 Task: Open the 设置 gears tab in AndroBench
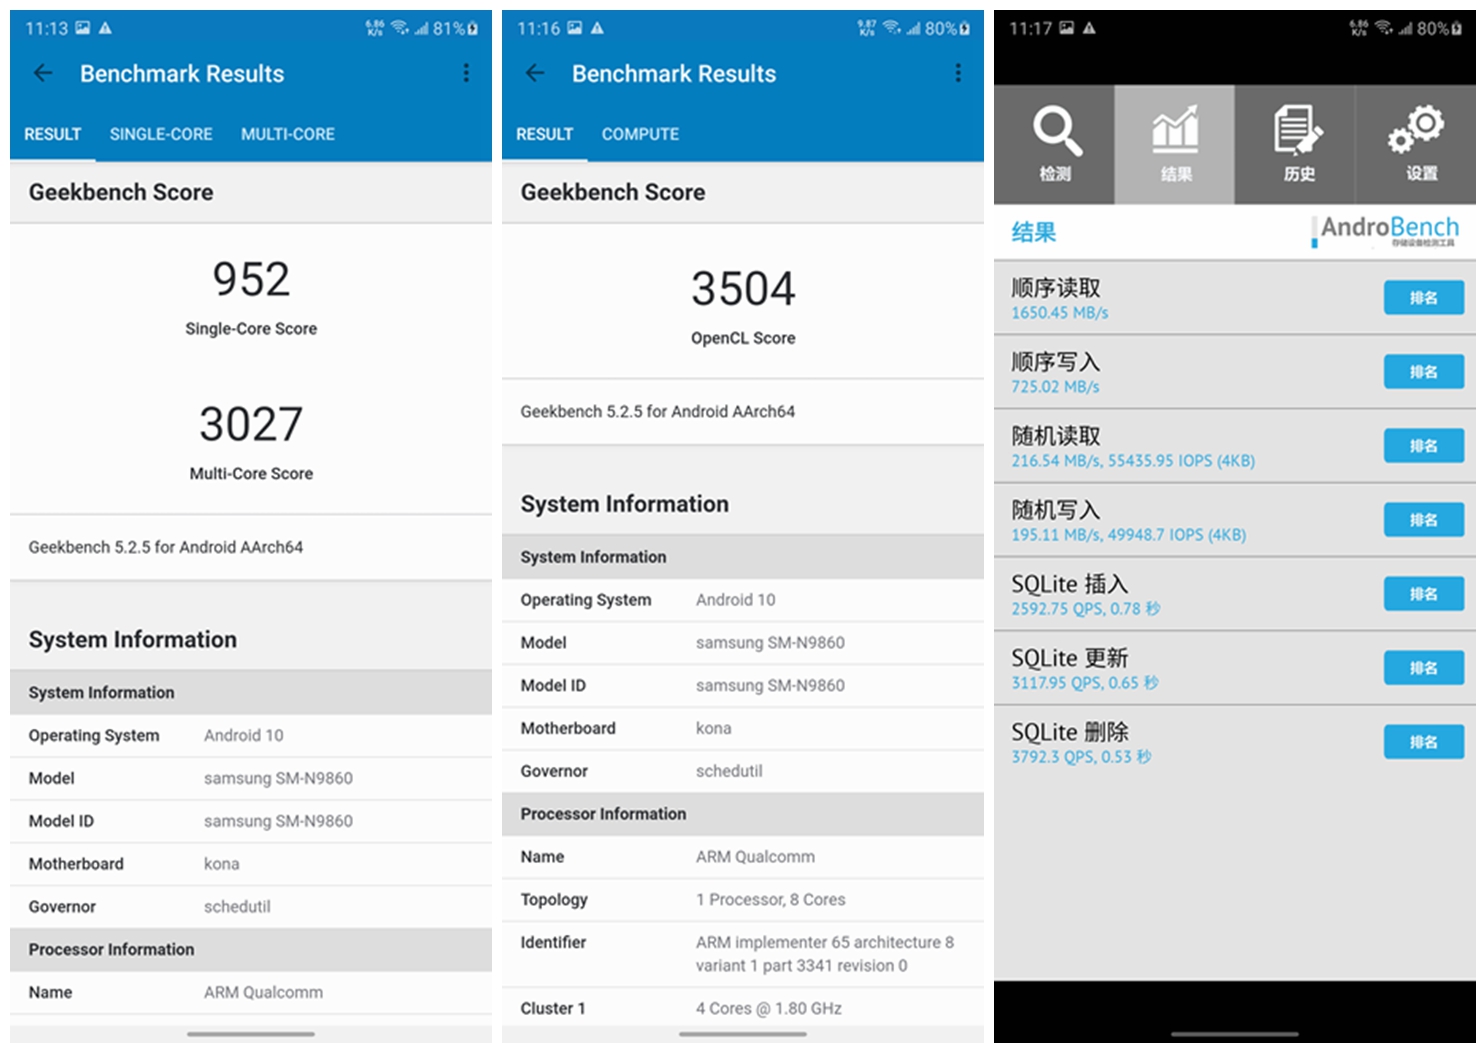coord(1416,145)
